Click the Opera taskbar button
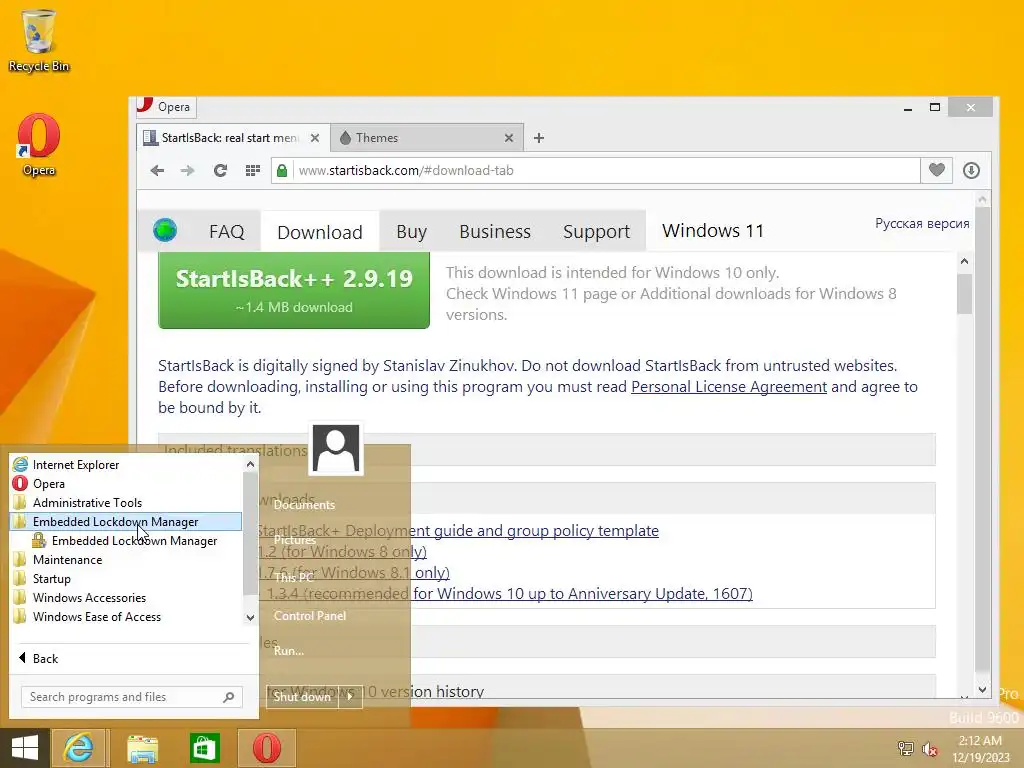The image size is (1024, 768). pyautogui.click(x=266, y=748)
